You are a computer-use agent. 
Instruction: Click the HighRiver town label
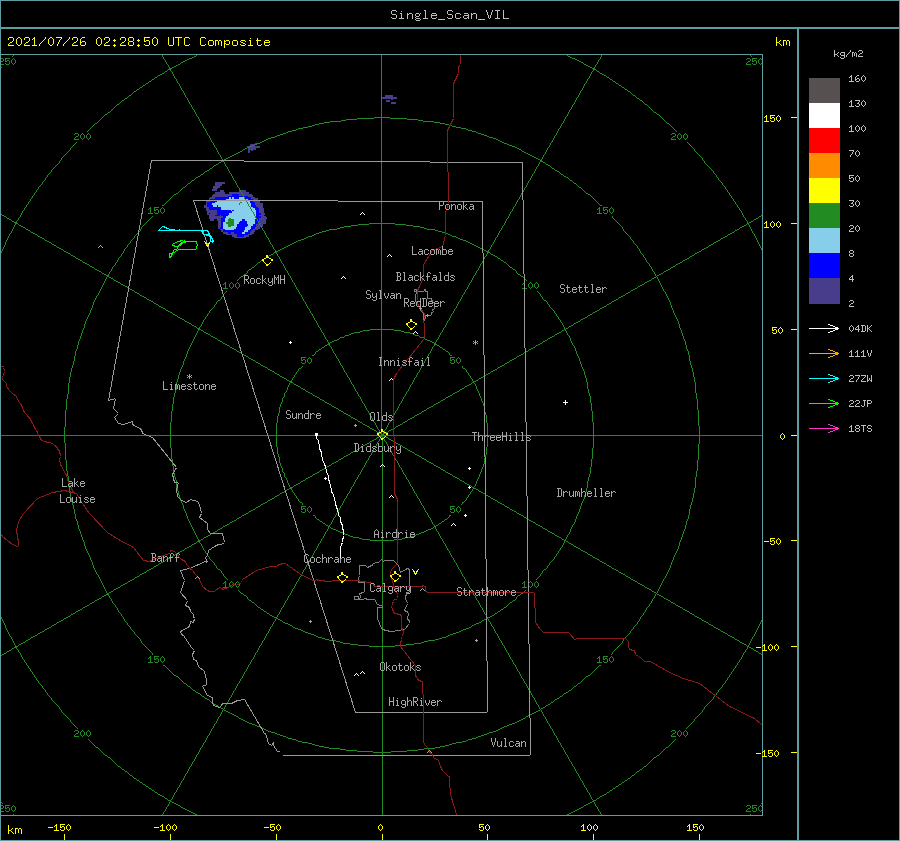pyautogui.click(x=415, y=702)
